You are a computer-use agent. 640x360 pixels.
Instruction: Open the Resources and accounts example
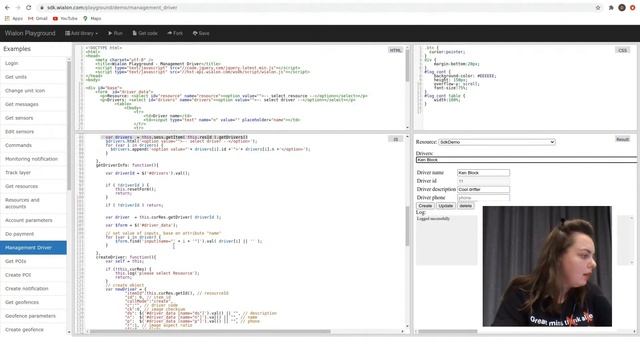click(33, 203)
